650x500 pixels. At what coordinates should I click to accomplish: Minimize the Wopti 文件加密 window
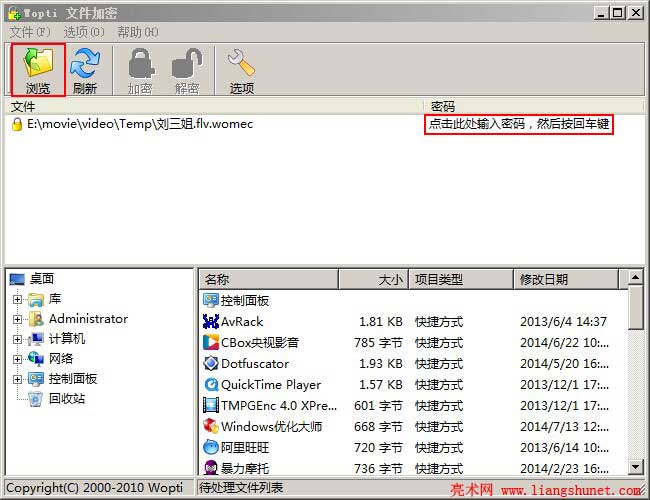[601, 13]
